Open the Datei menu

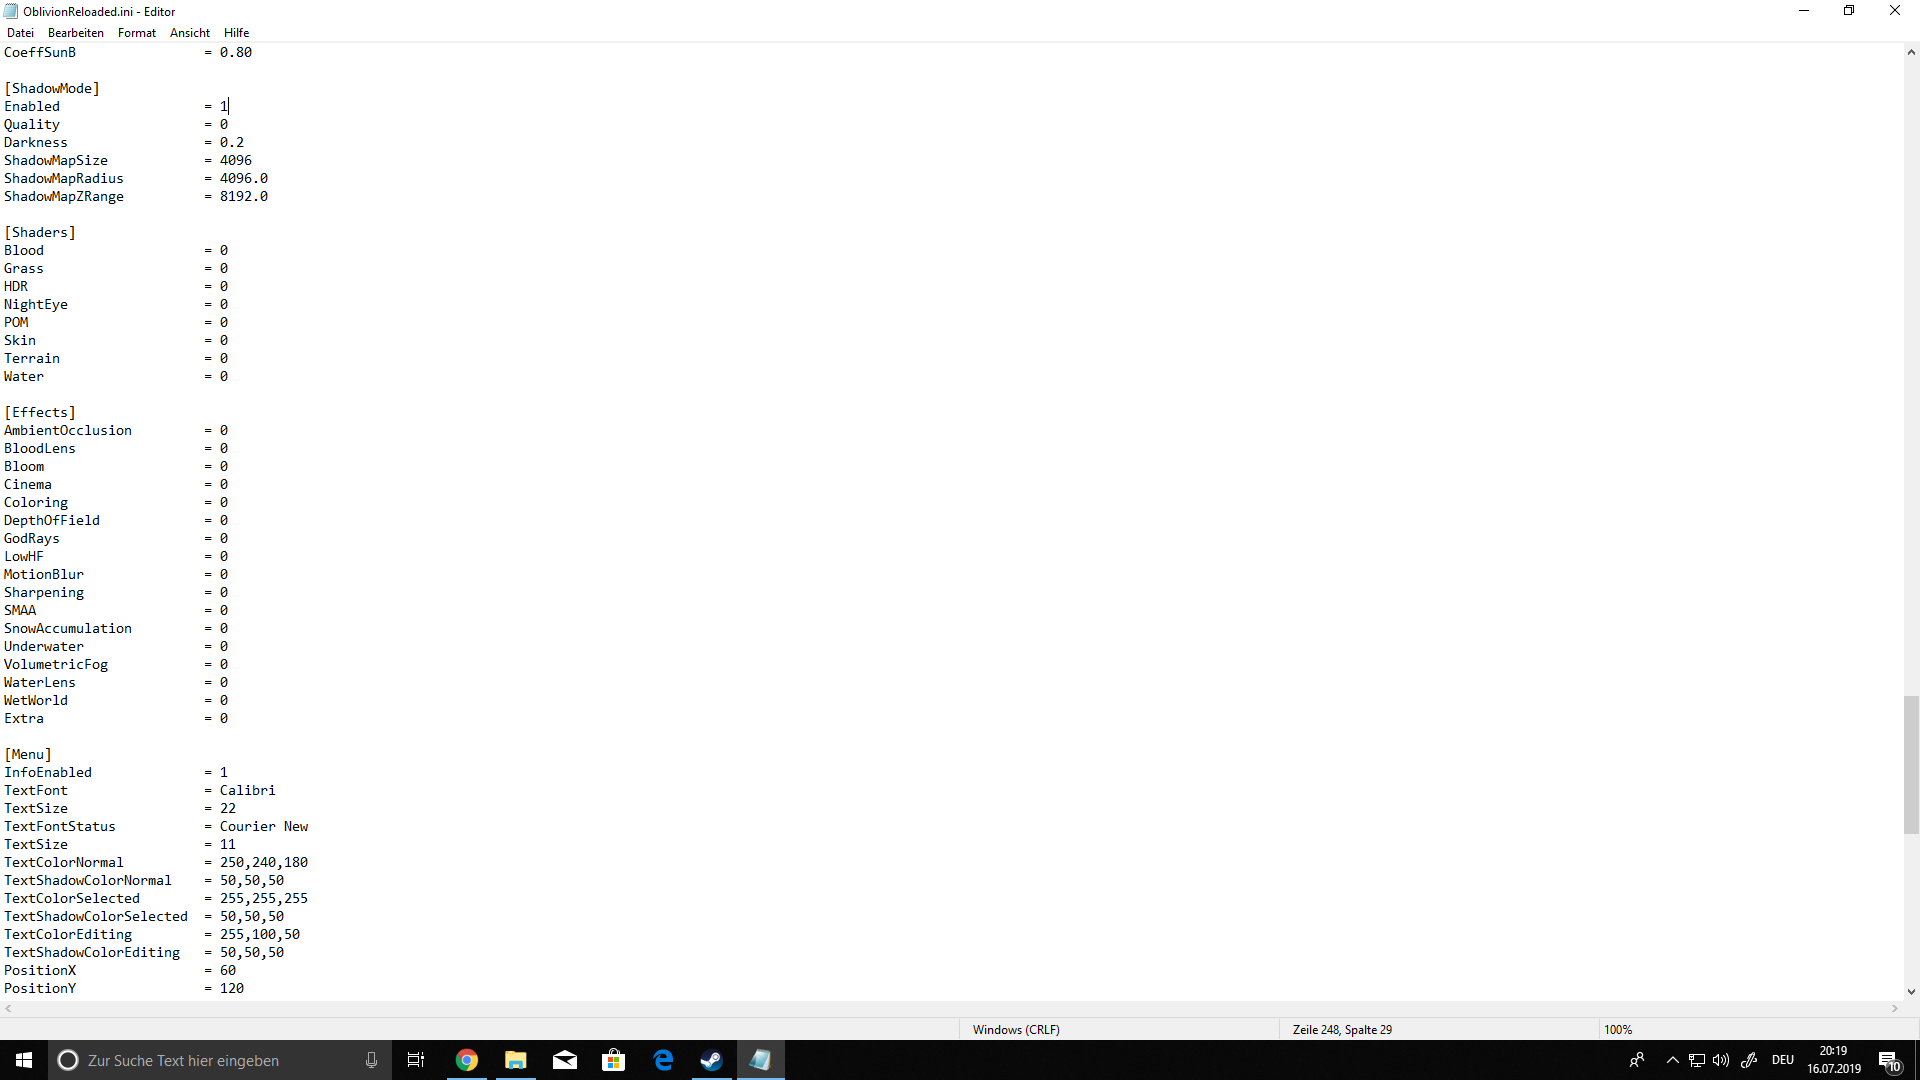click(20, 33)
